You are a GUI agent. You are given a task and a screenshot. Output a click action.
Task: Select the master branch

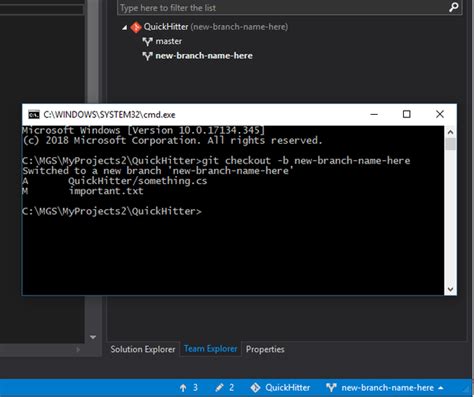pos(169,41)
